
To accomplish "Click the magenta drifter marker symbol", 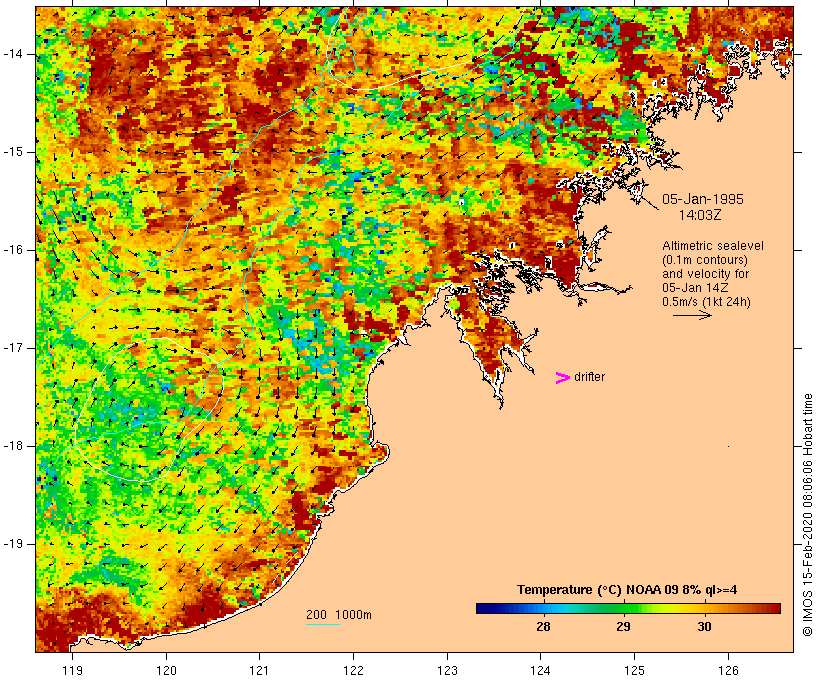I will pyautogui.click(x=563, y=378).
